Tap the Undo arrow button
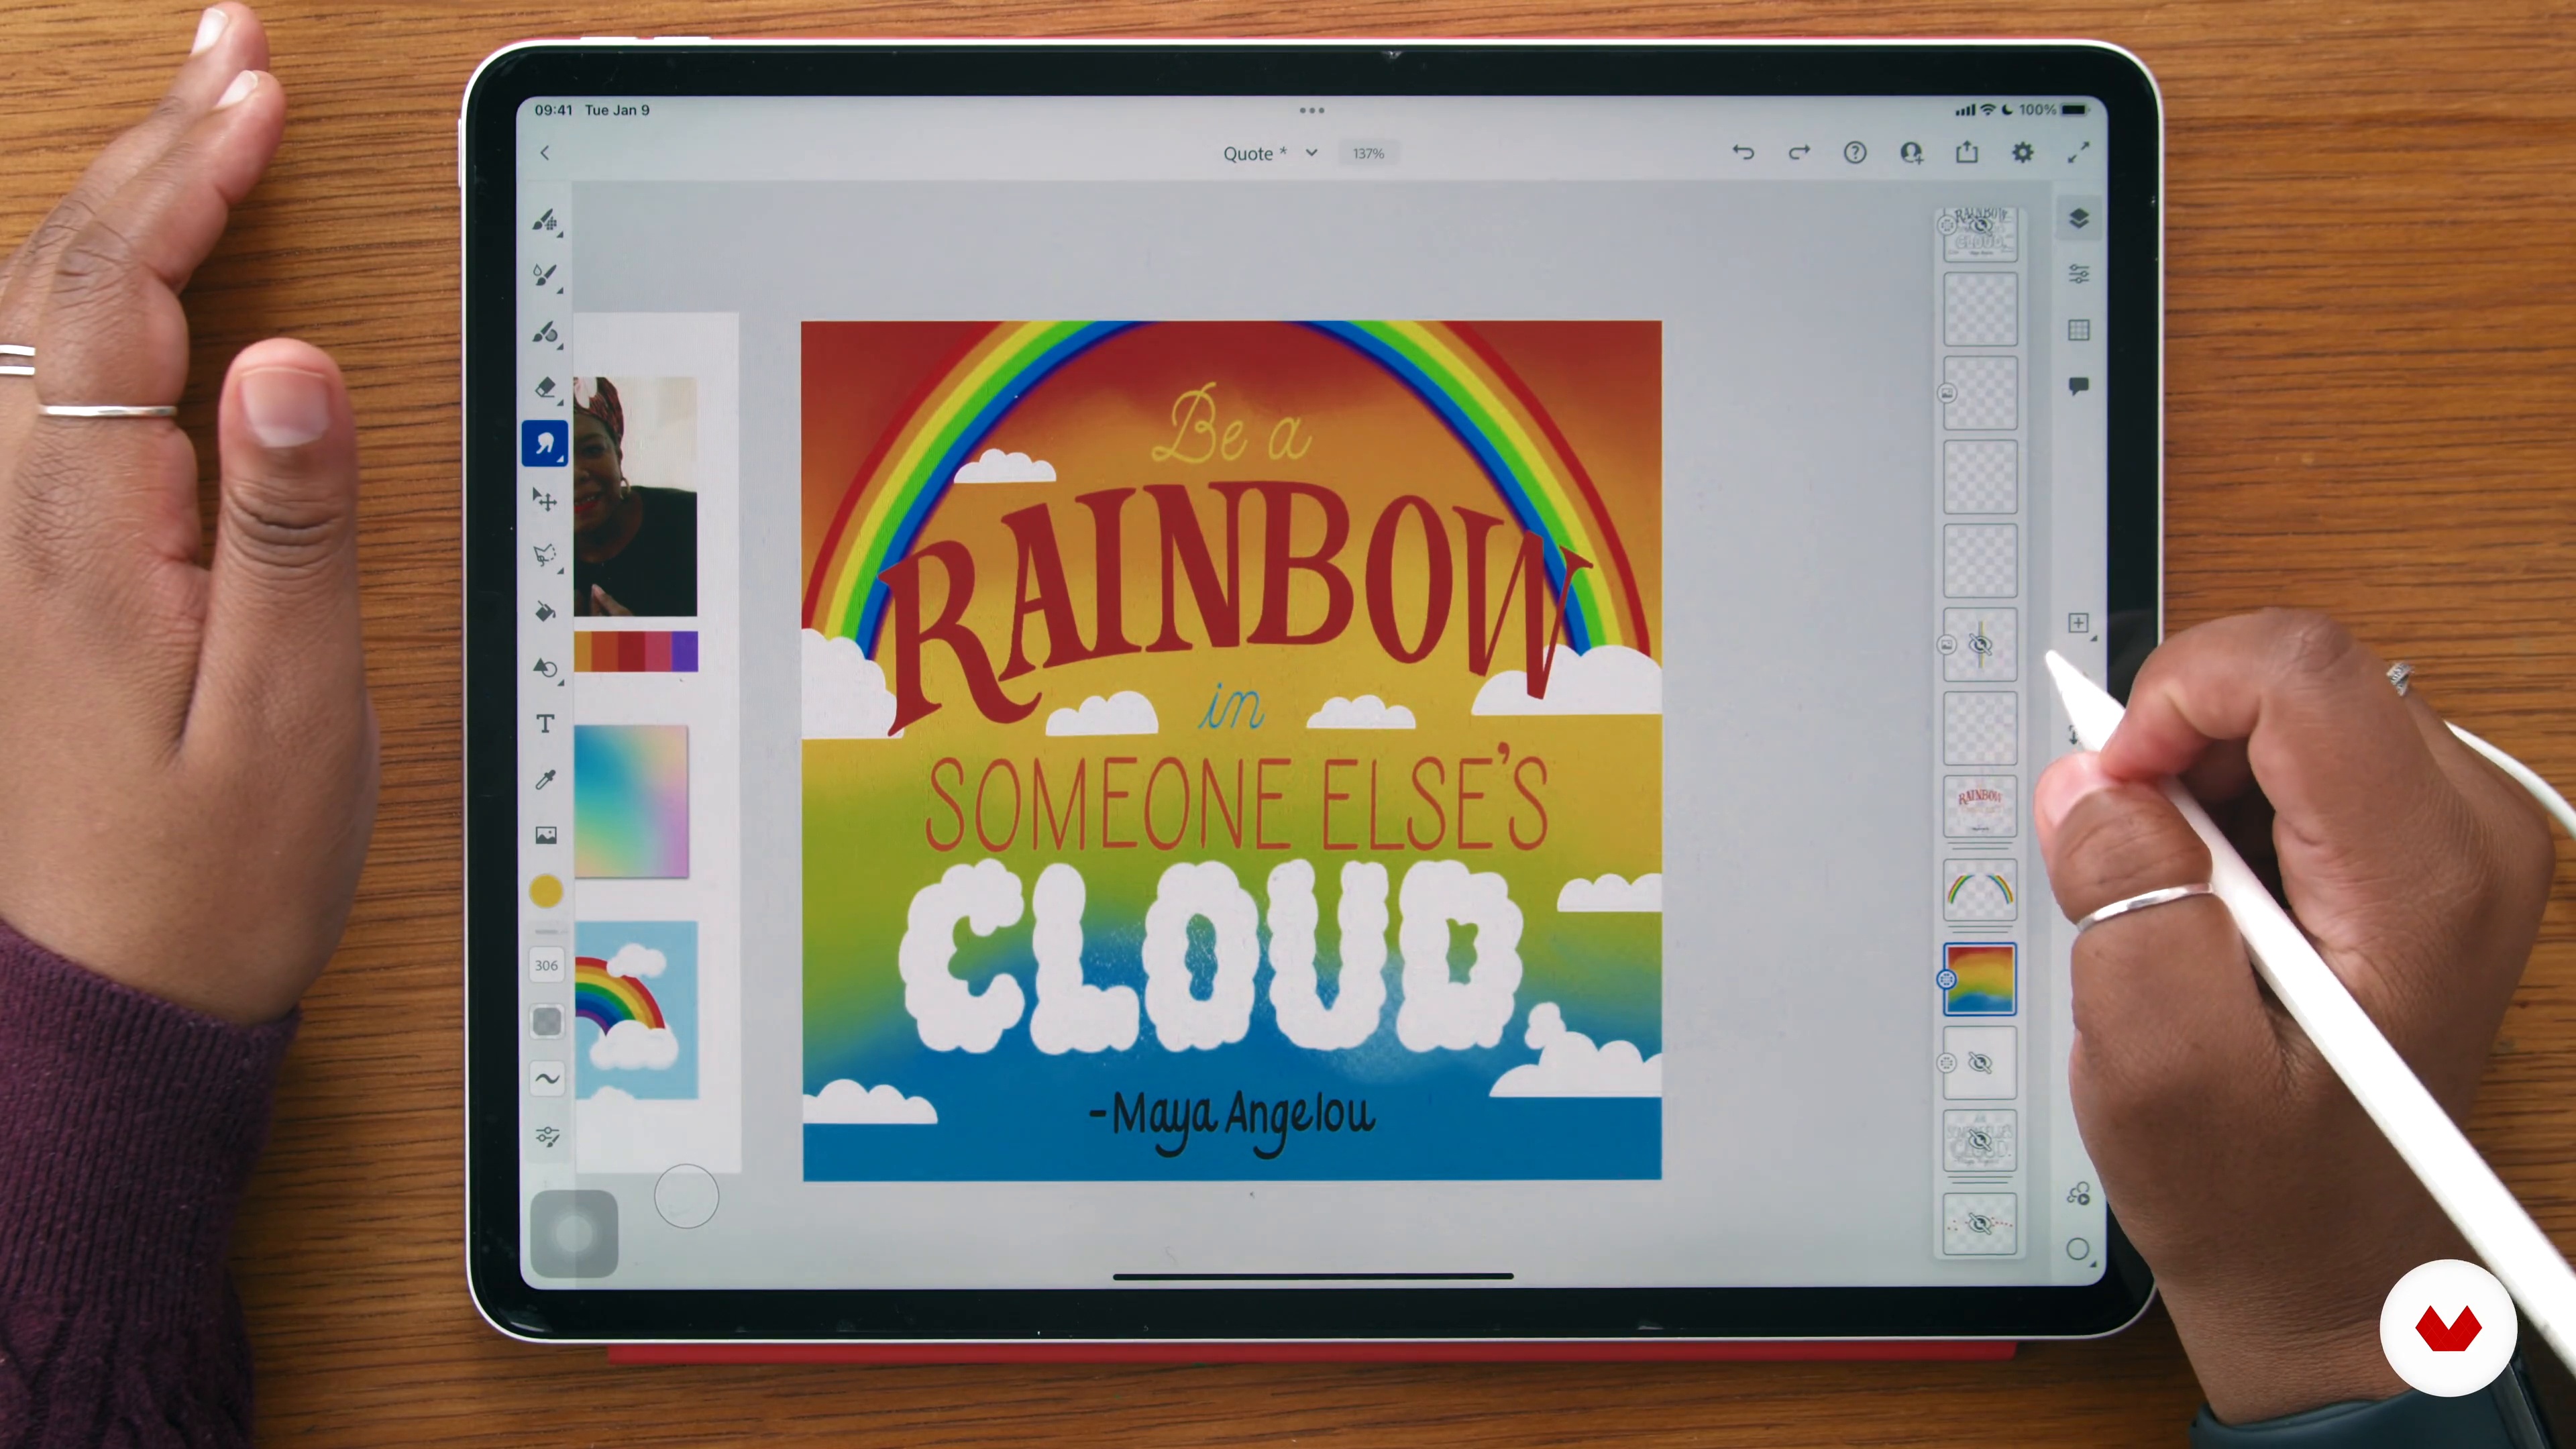The height and width of the screenshot is (1449, 2576). click(x=1743, y=152)
